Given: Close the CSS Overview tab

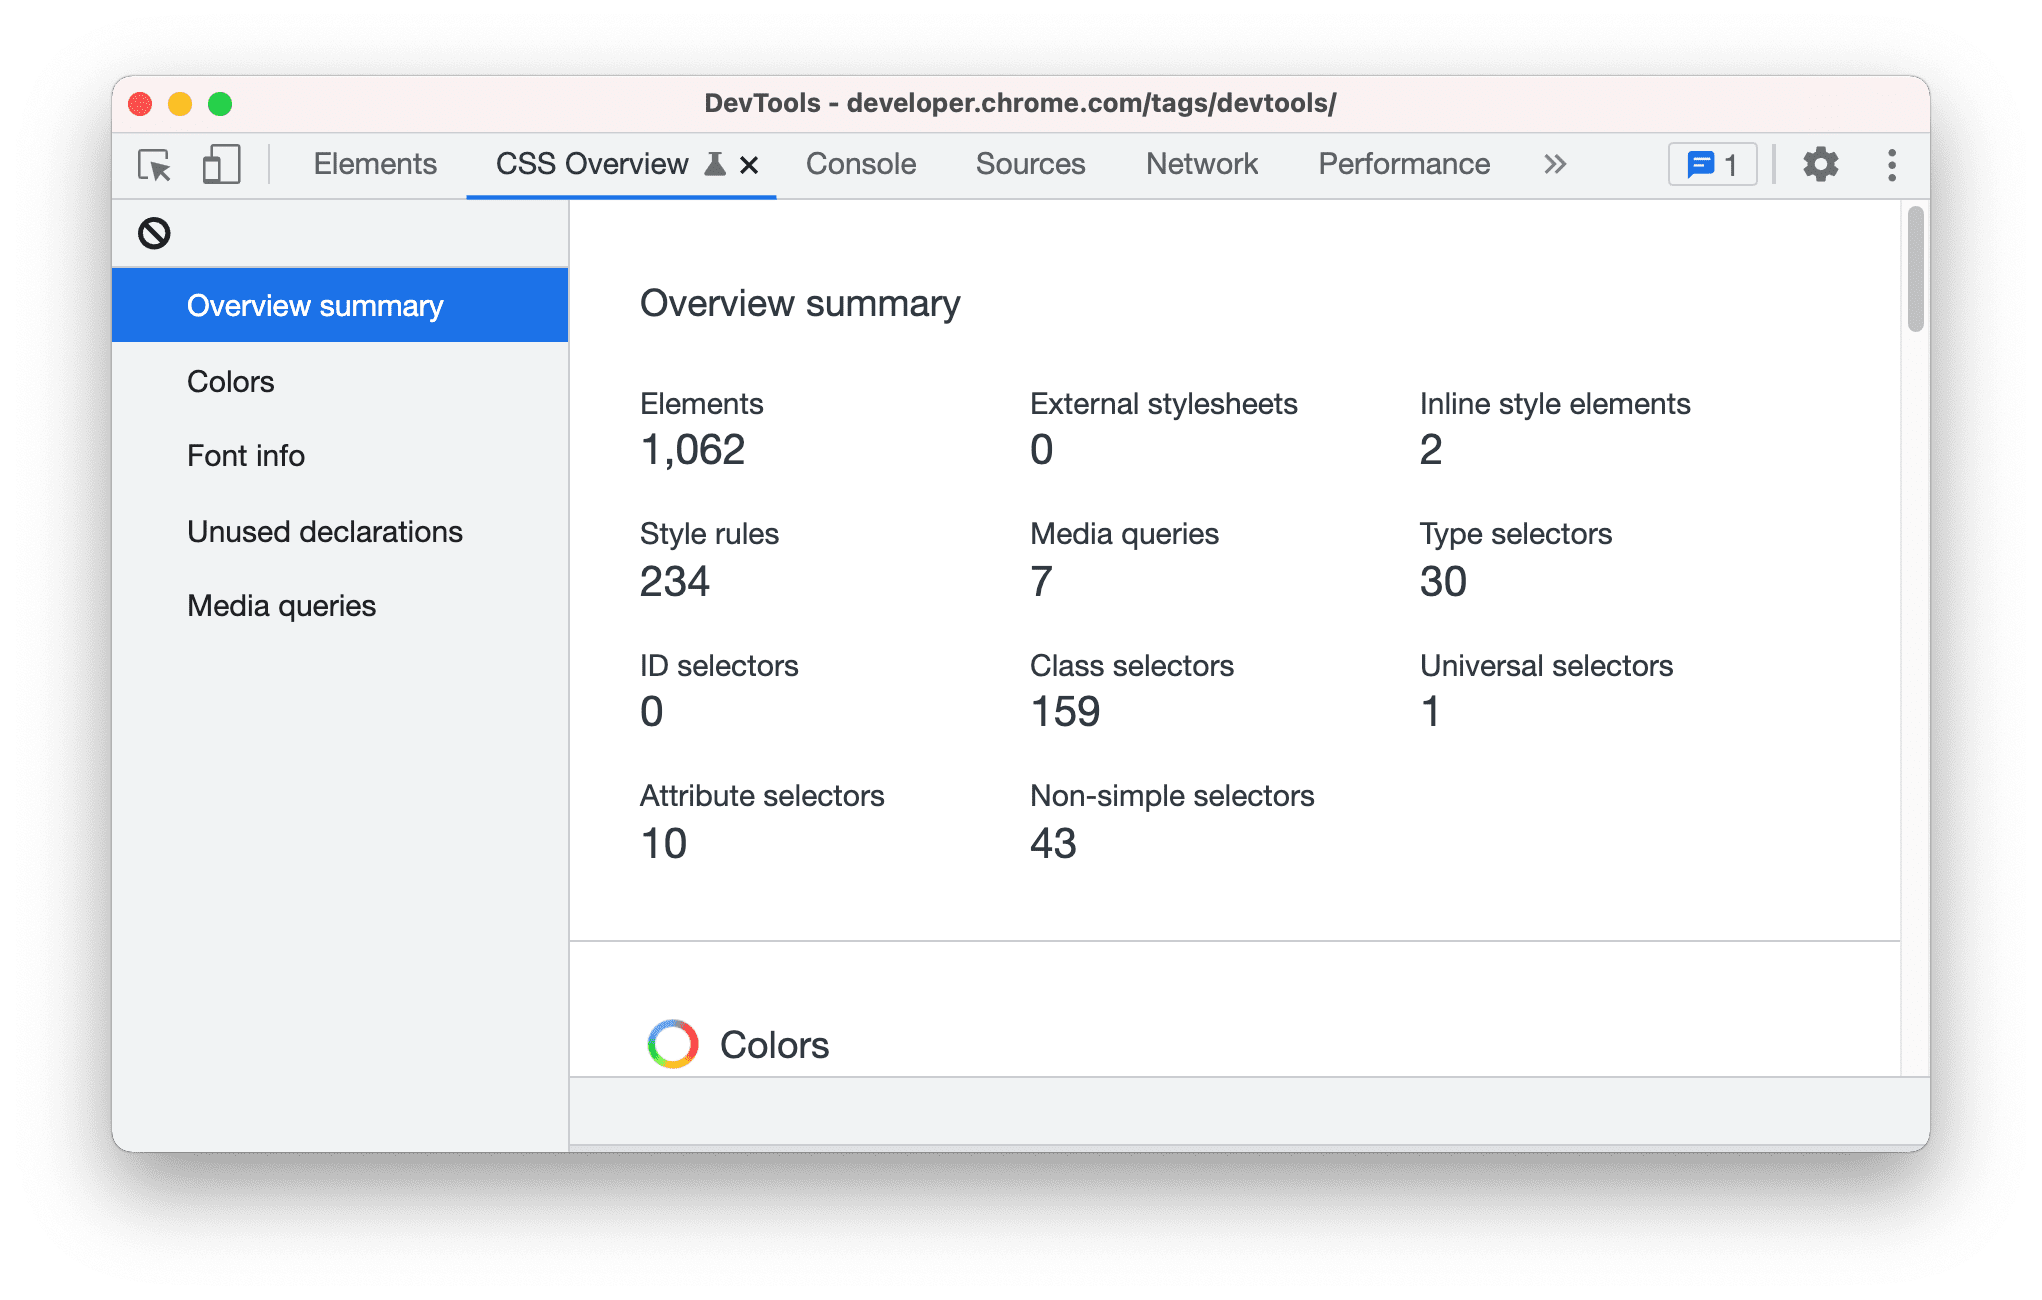Looking at the screenshot, I should tap(749, 164).
